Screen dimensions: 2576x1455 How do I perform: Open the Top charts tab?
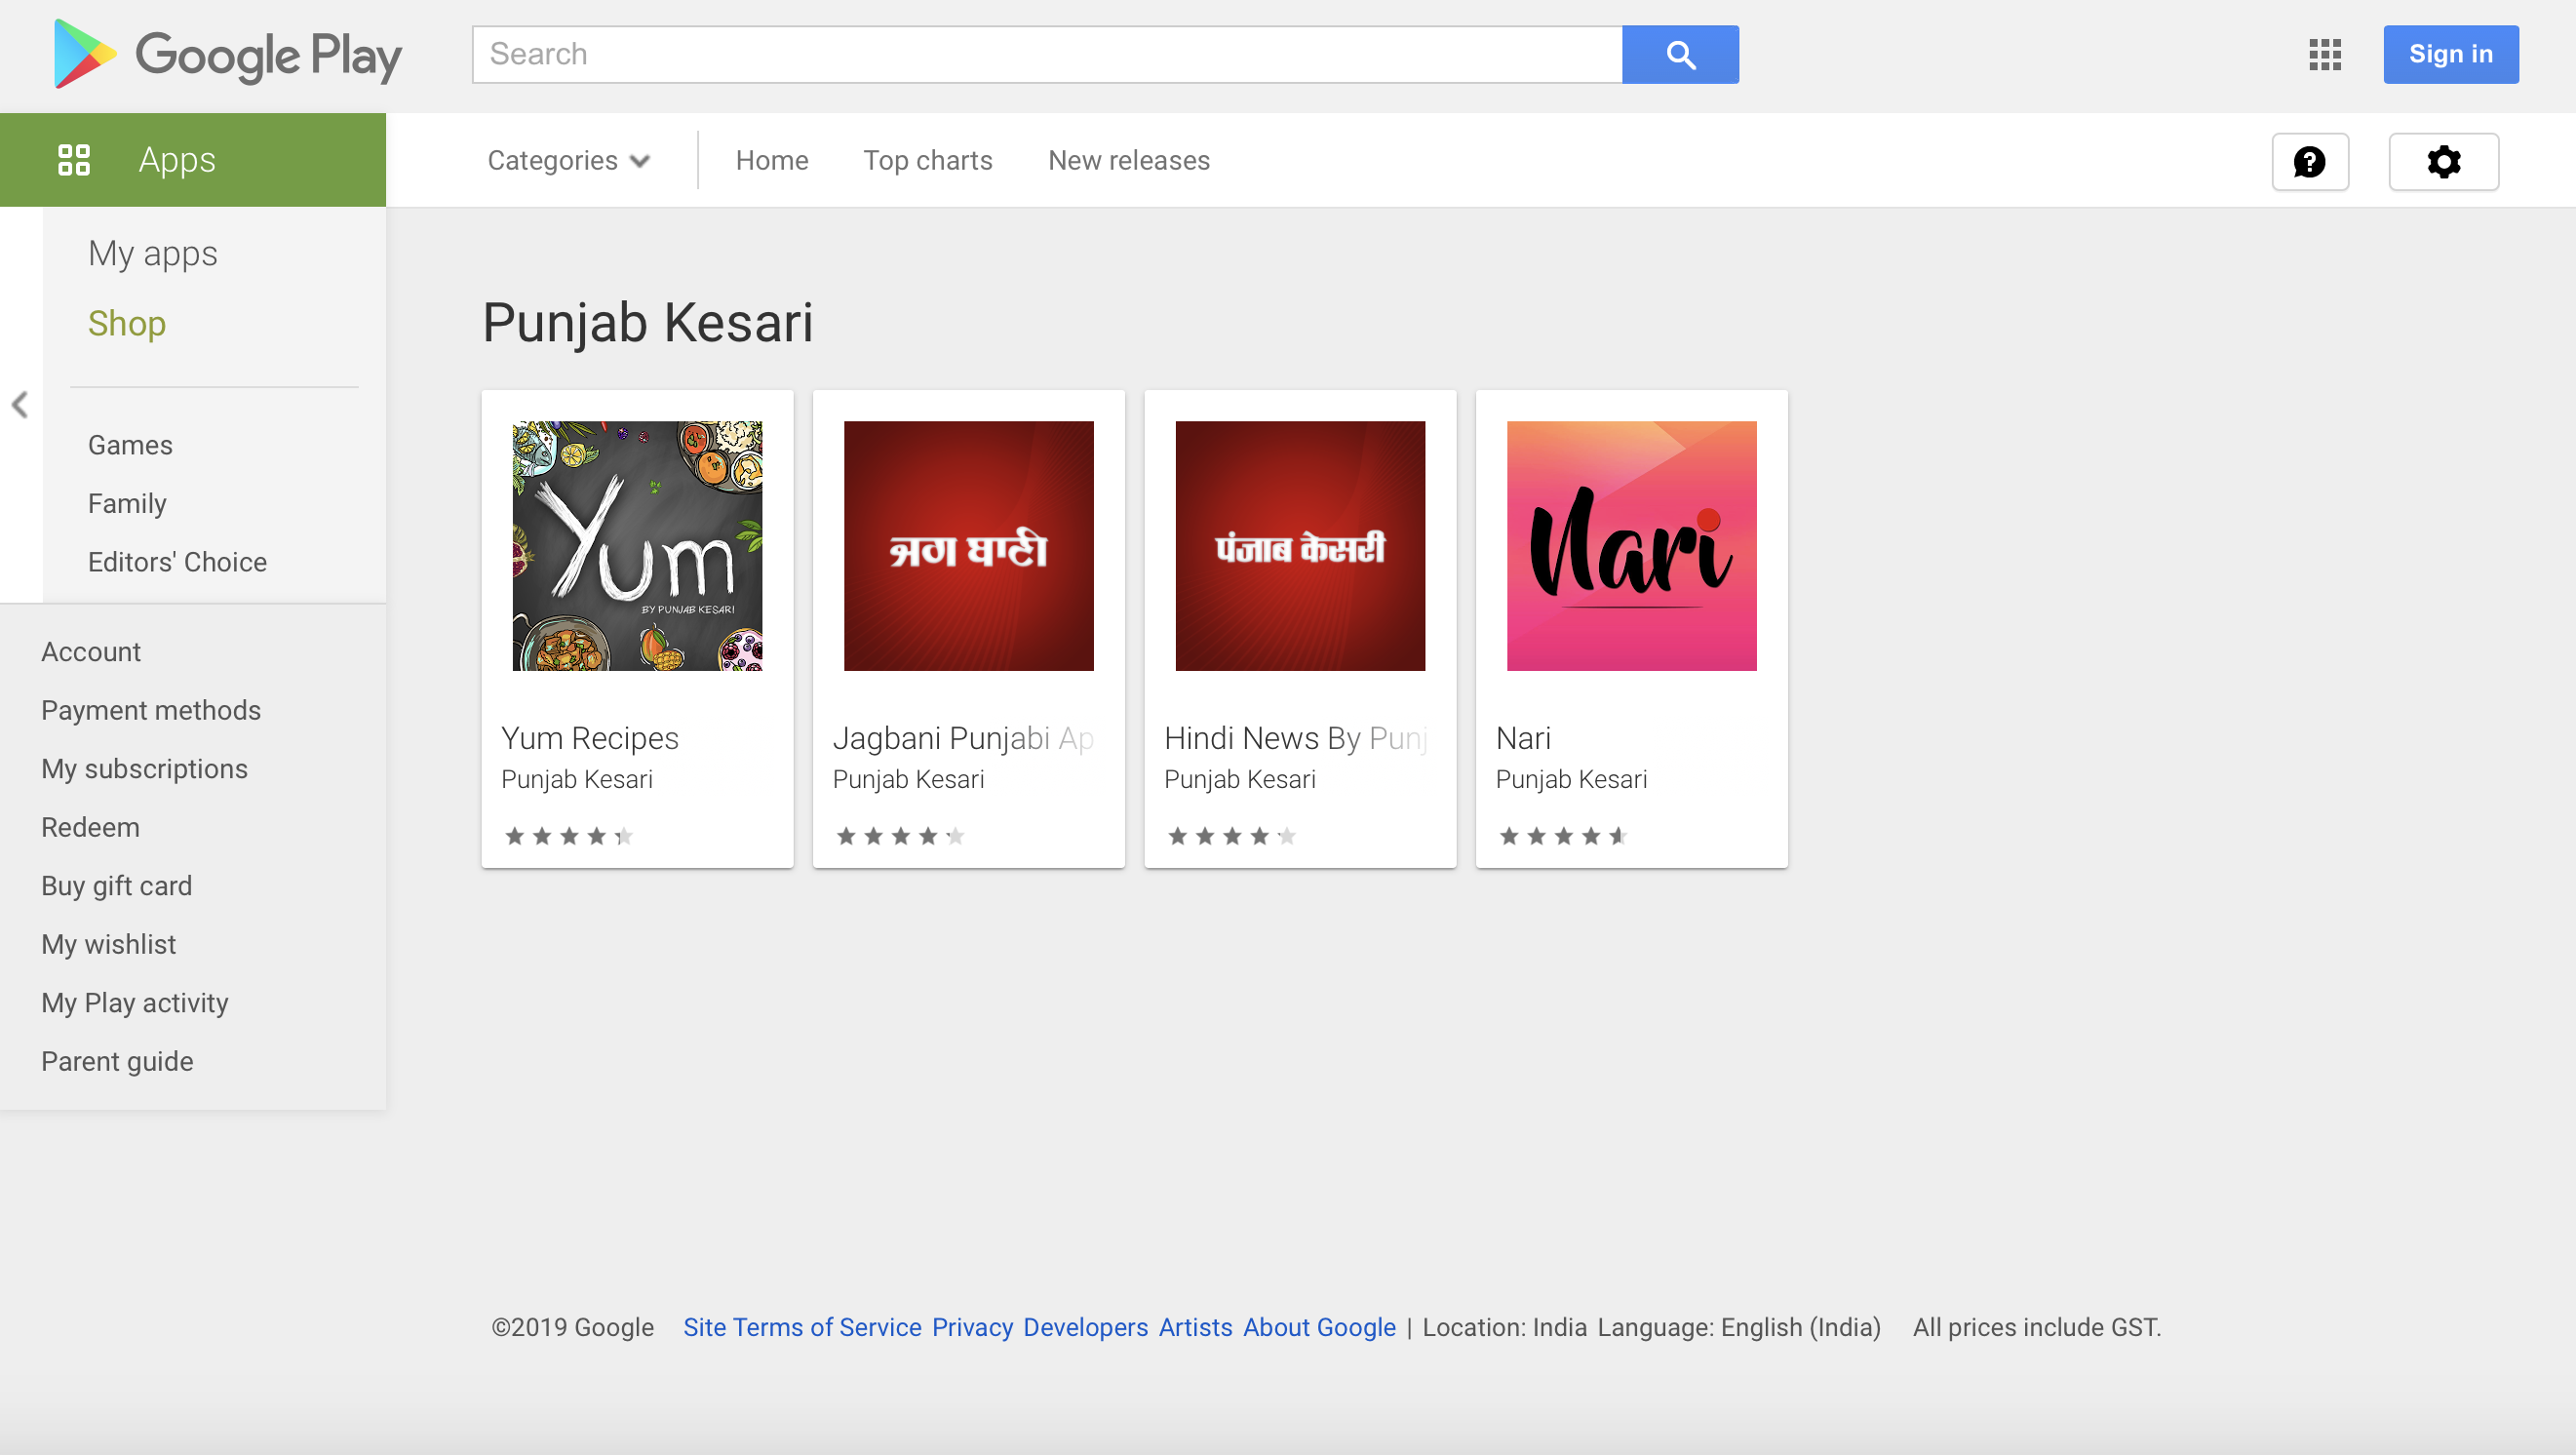point(928,160)
